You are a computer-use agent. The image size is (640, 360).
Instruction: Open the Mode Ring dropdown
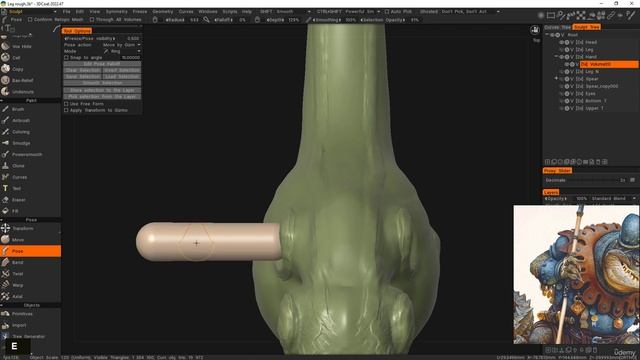pos(121,51)
